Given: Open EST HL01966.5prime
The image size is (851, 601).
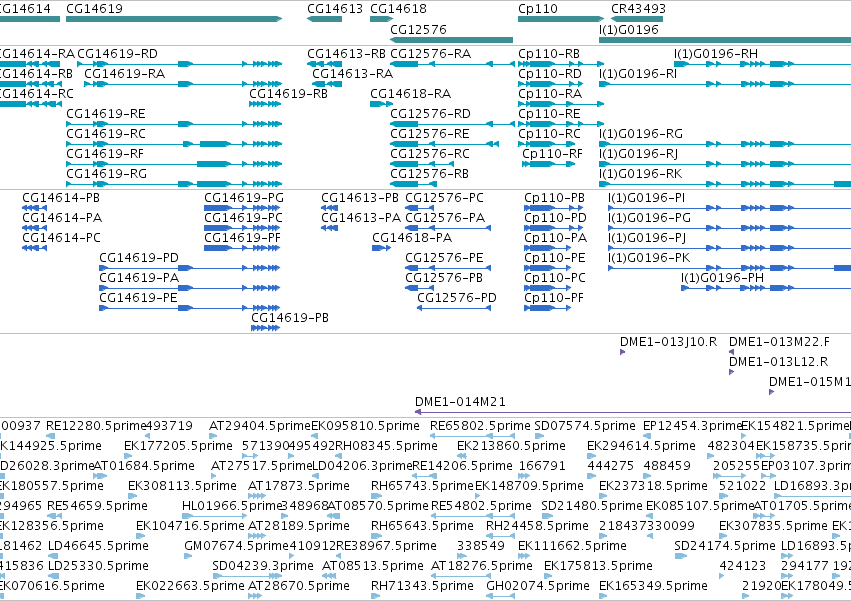Looking at the screenshot, I should [232, 506].
